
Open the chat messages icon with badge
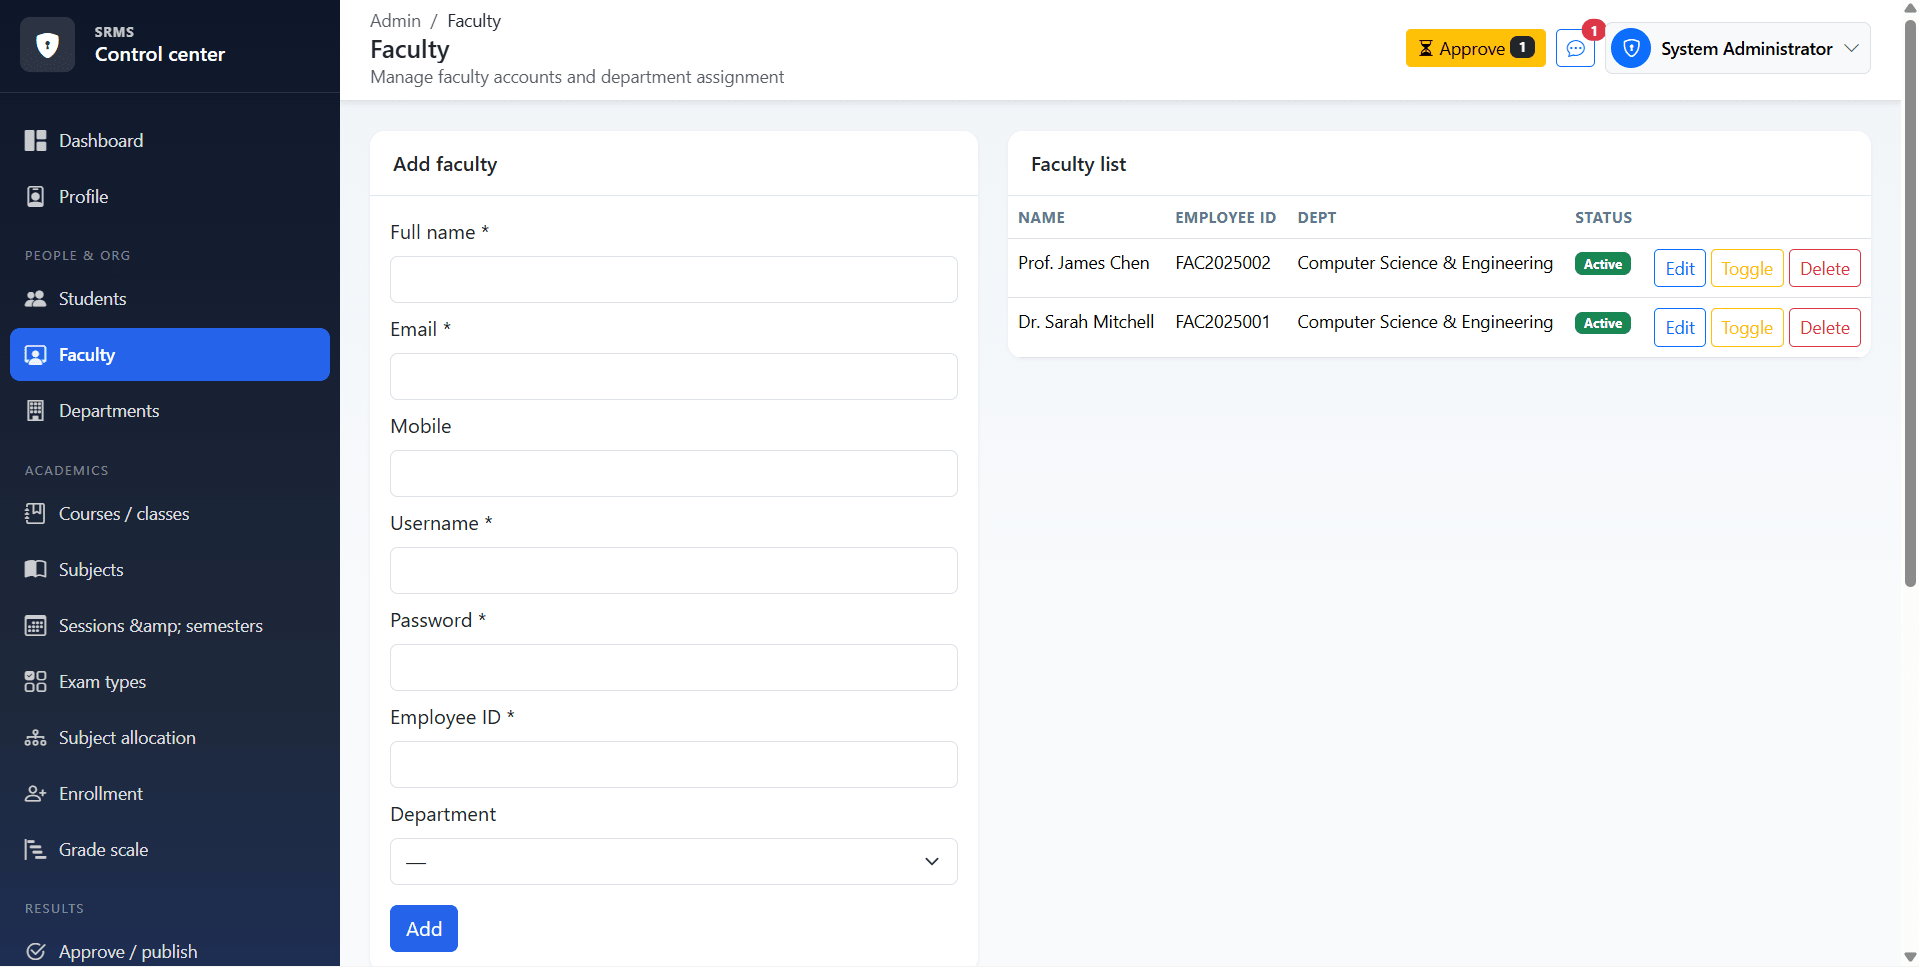pyautogui.click(x=1575, y=48)
